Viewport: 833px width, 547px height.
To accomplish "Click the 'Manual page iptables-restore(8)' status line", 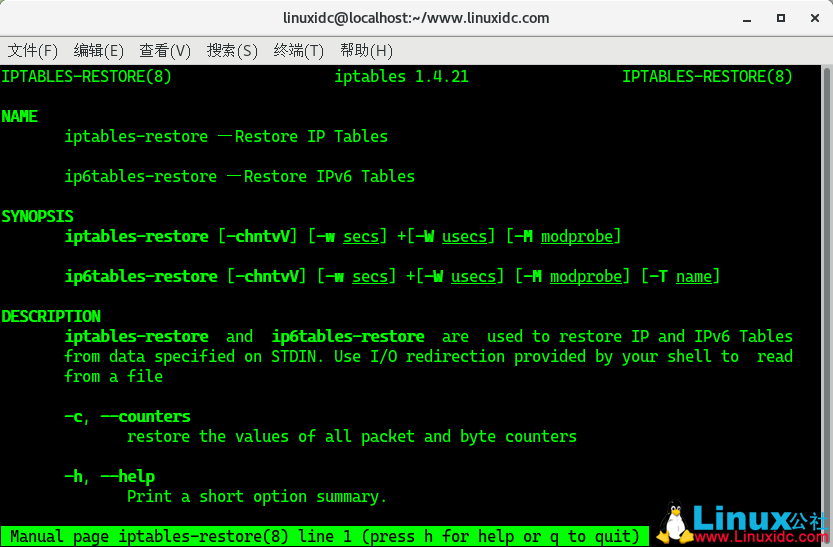I will click(325, 536).
